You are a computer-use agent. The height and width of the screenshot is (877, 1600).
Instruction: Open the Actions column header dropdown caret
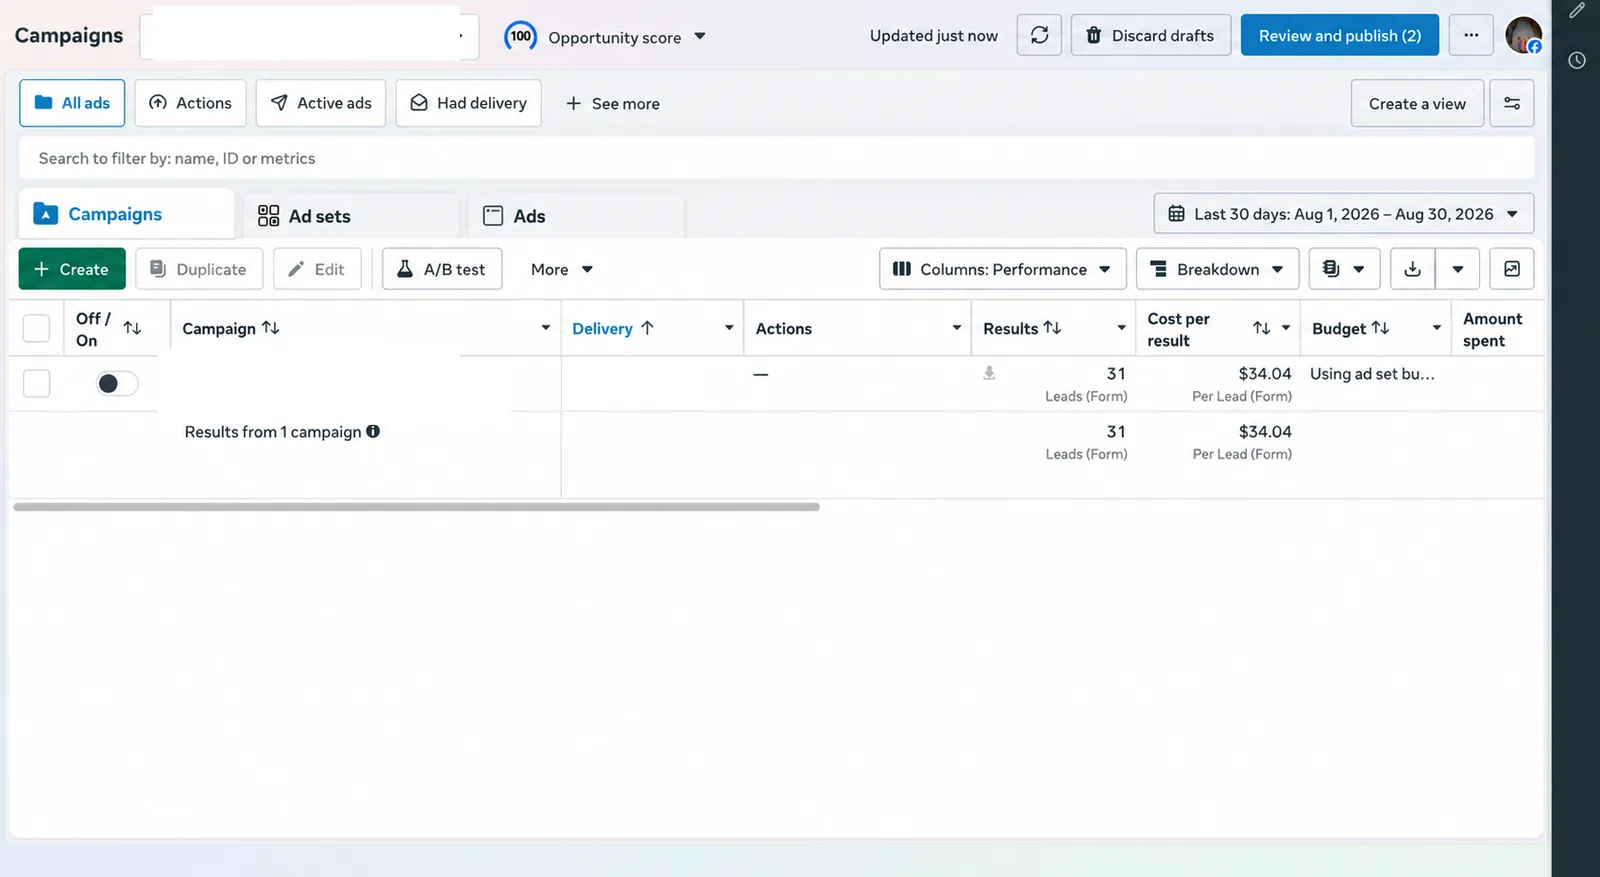pos(956,328)
